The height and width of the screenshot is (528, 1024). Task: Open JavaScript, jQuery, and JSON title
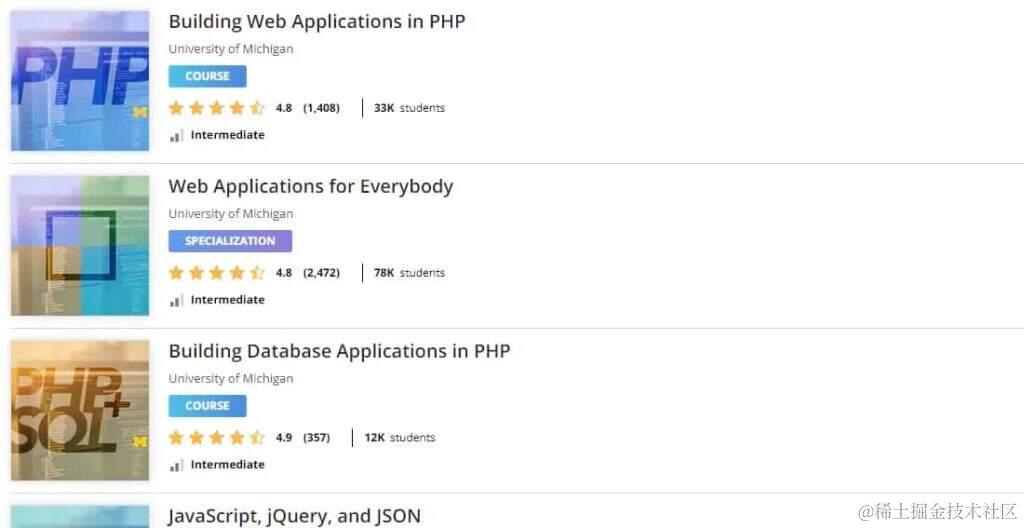295,516
